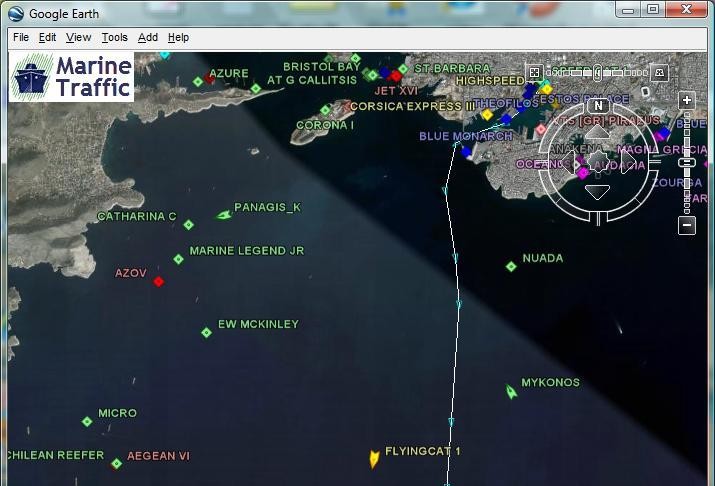Click the vertical zoom slider handle
Viewport: 715px width, 486px height.
pyautogui.click(x=687, y=163)
